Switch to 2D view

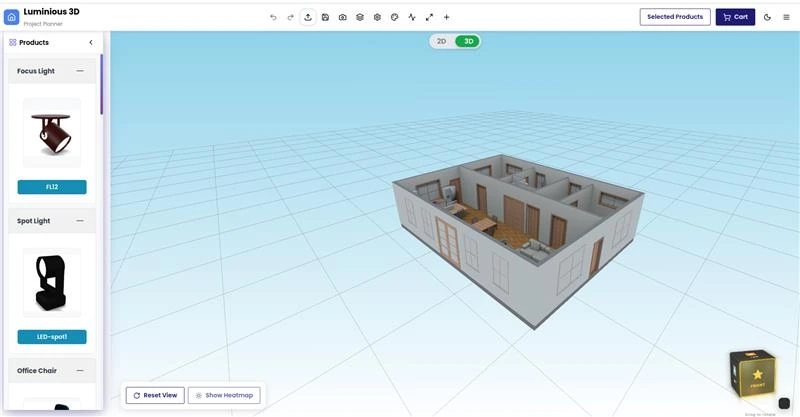point(442,41)
